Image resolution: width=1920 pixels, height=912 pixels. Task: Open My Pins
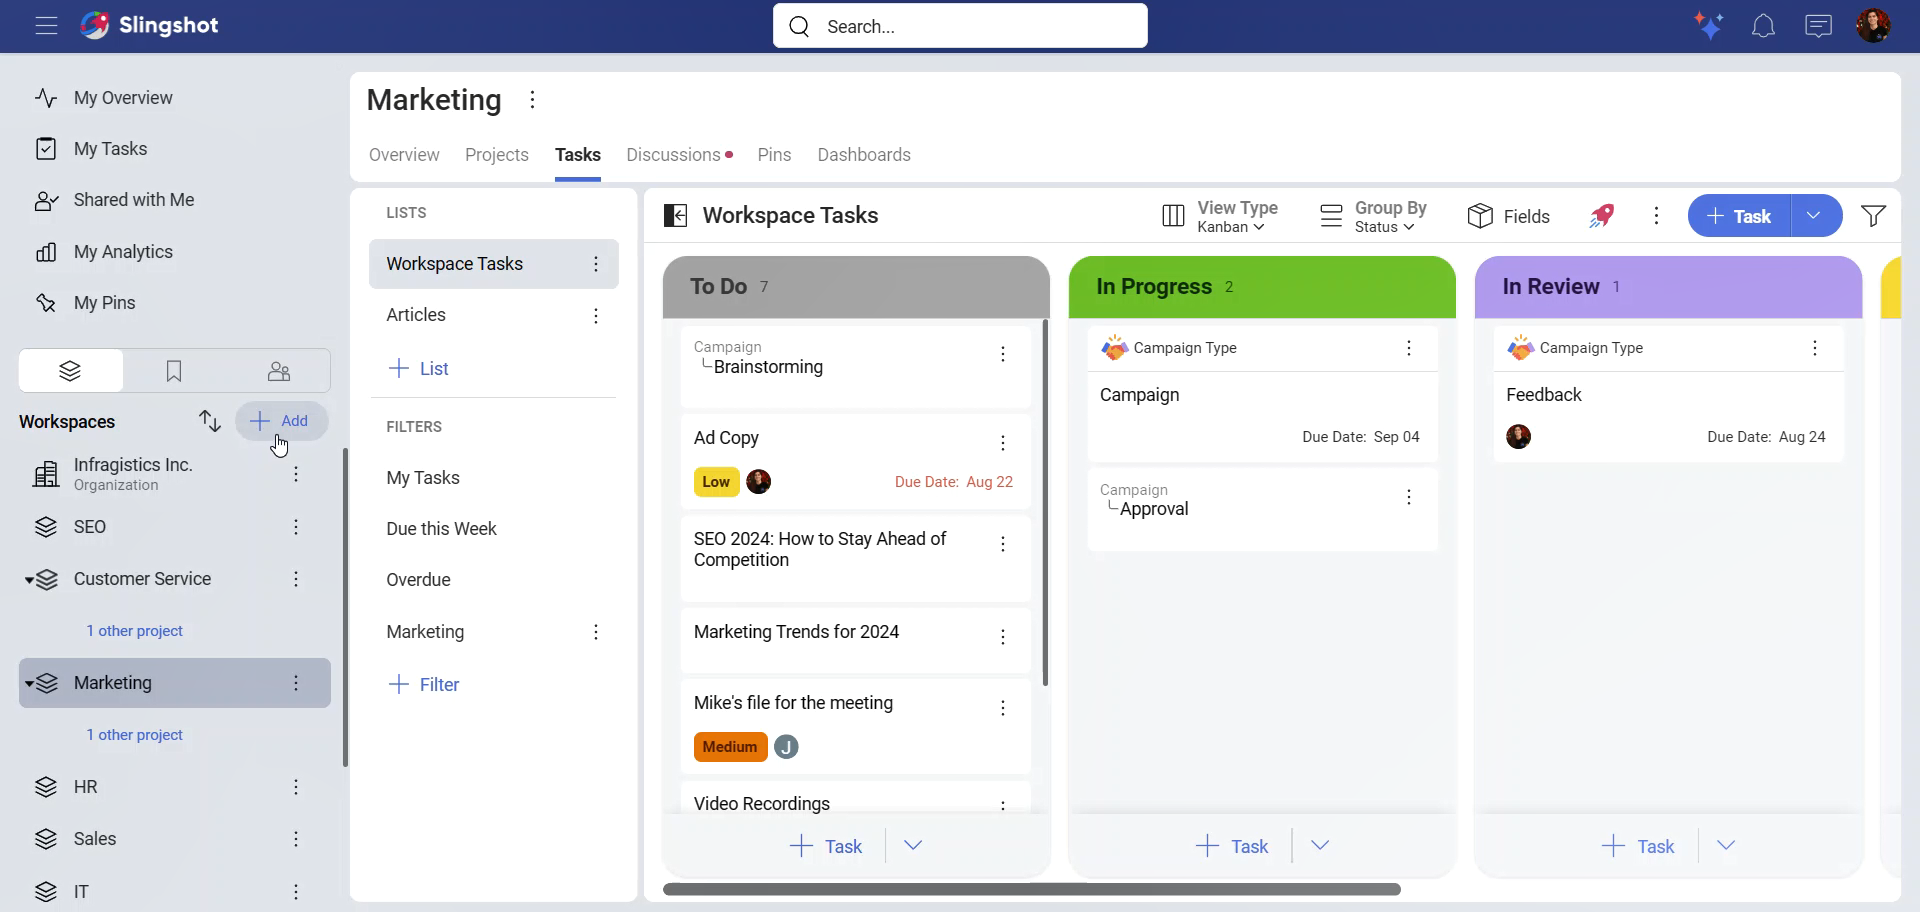pyautogui.click(x=104, y=303)
